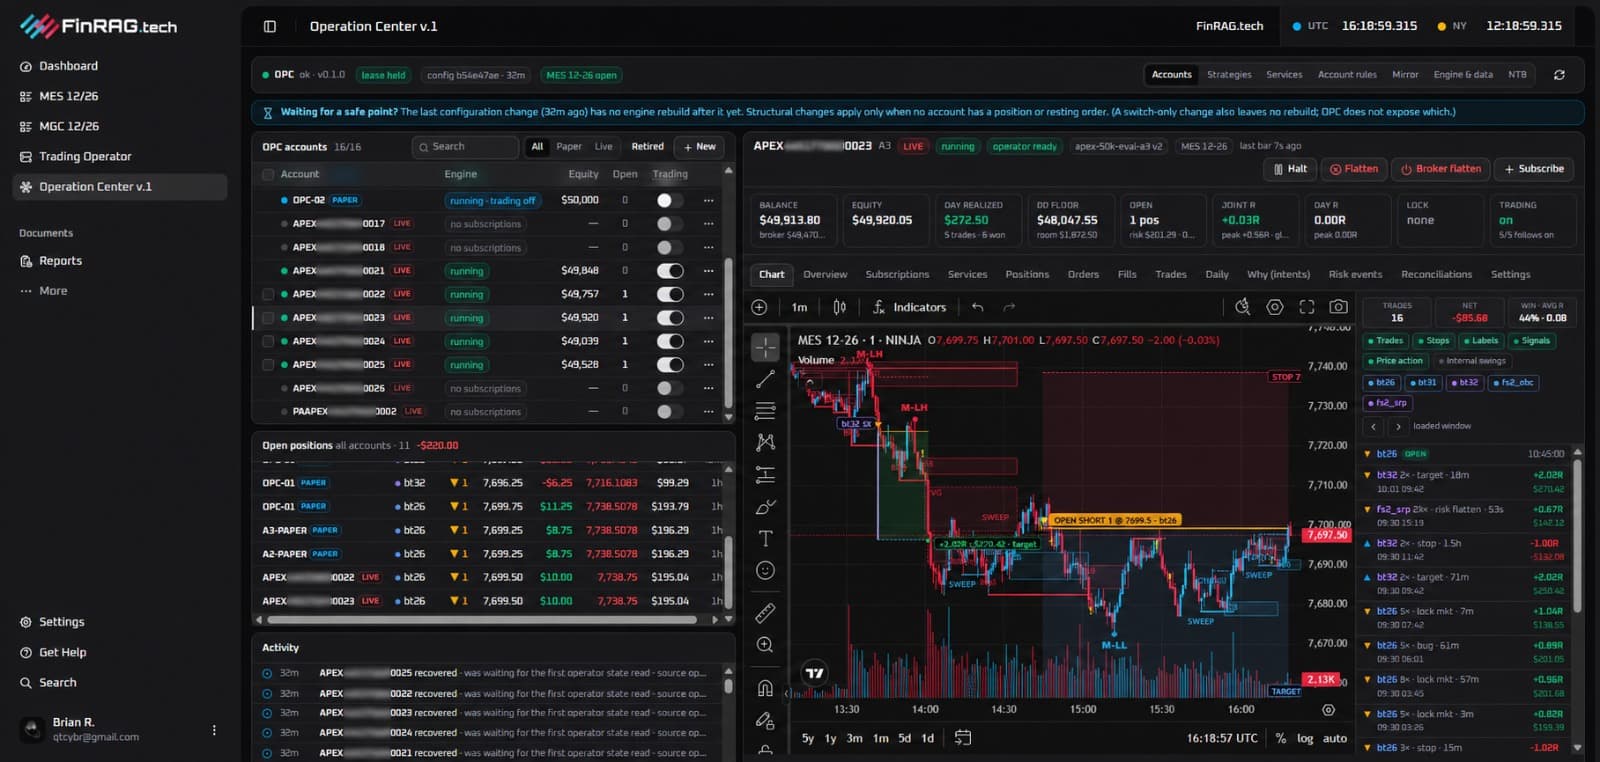Screen dimensions: 1600x762
Task: Select the trend line drawing tool
Action: click(x=765, y=379)
